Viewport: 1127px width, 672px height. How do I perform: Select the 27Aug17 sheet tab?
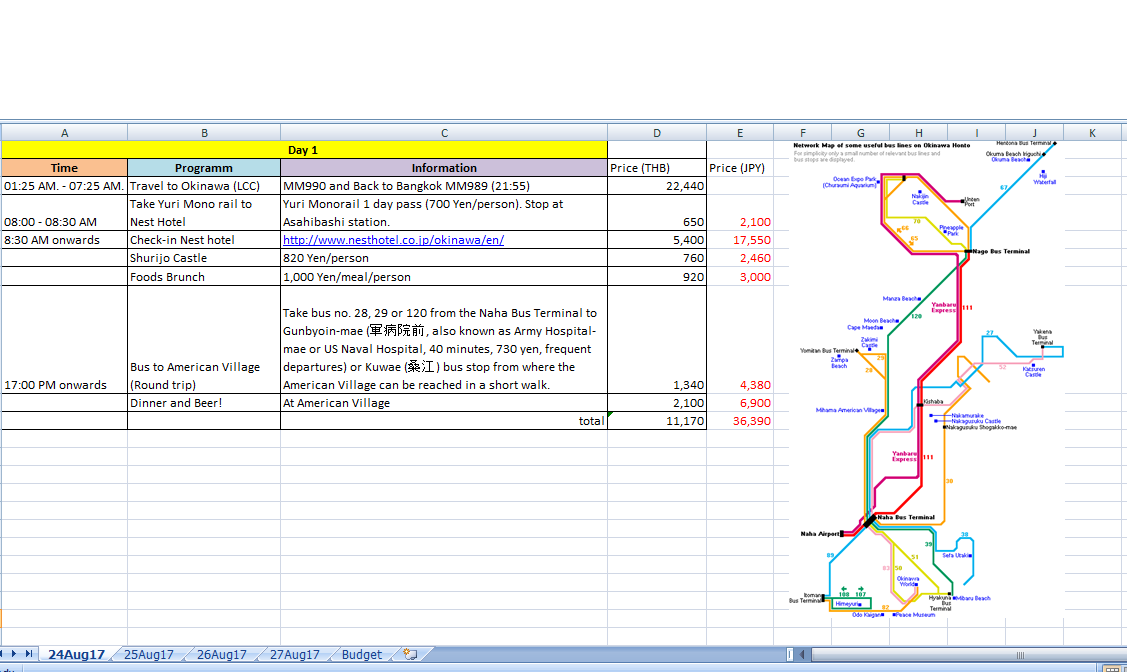[x=294, y=655]
